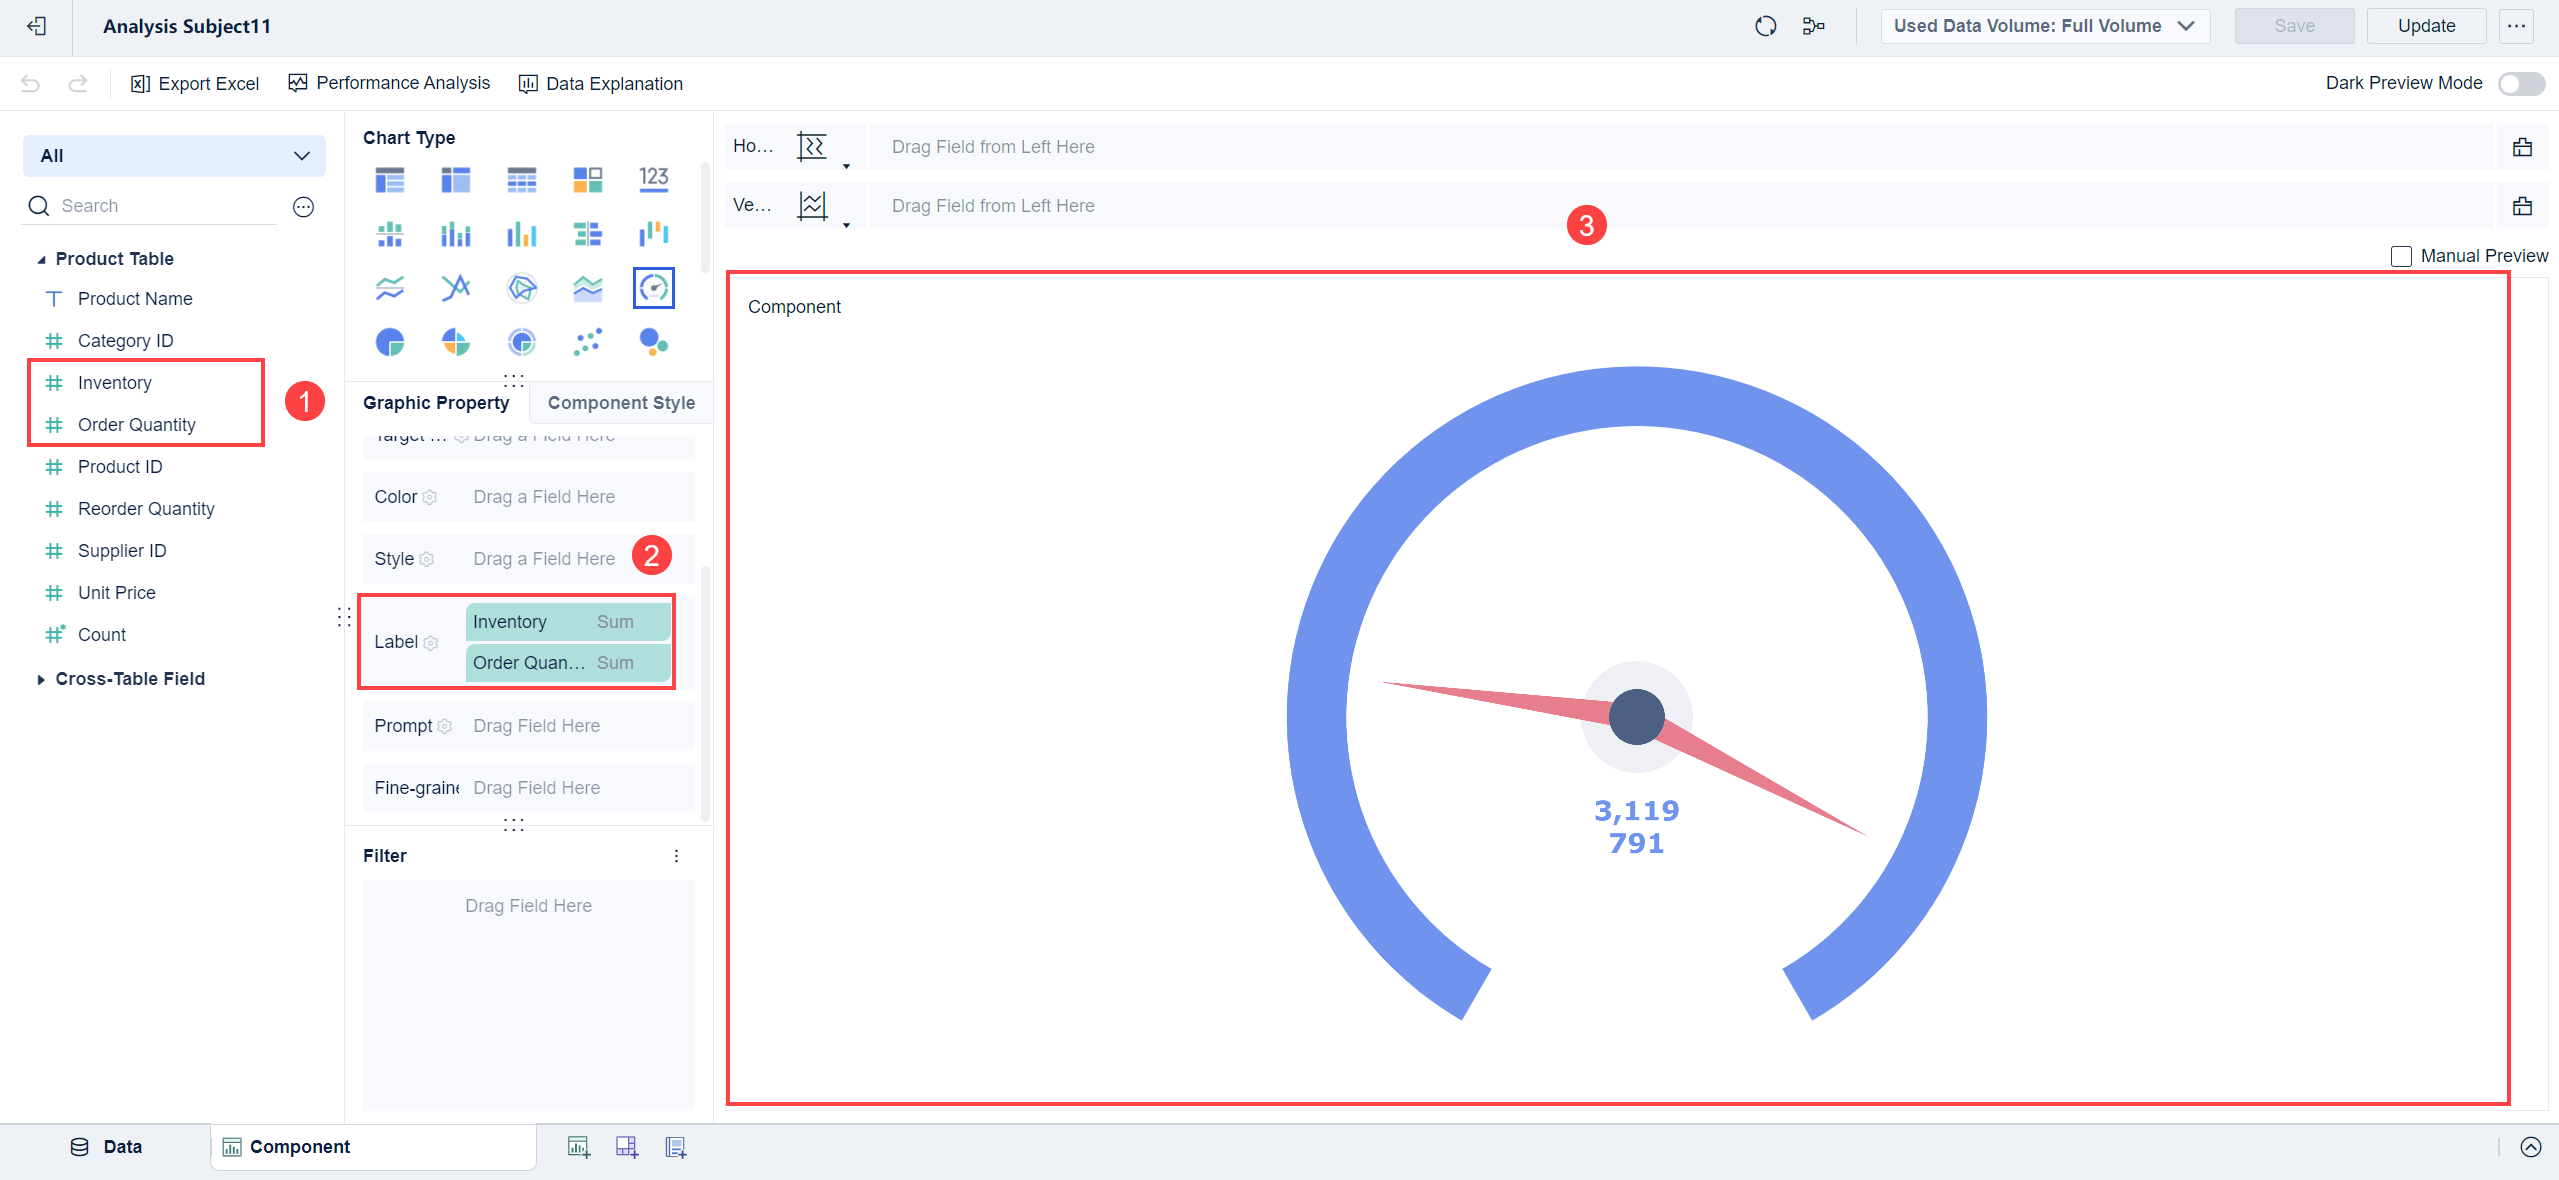Screen dimensions: 2559x1180
Task: Select the pie chart type
Action: click(x=389, y=341)
